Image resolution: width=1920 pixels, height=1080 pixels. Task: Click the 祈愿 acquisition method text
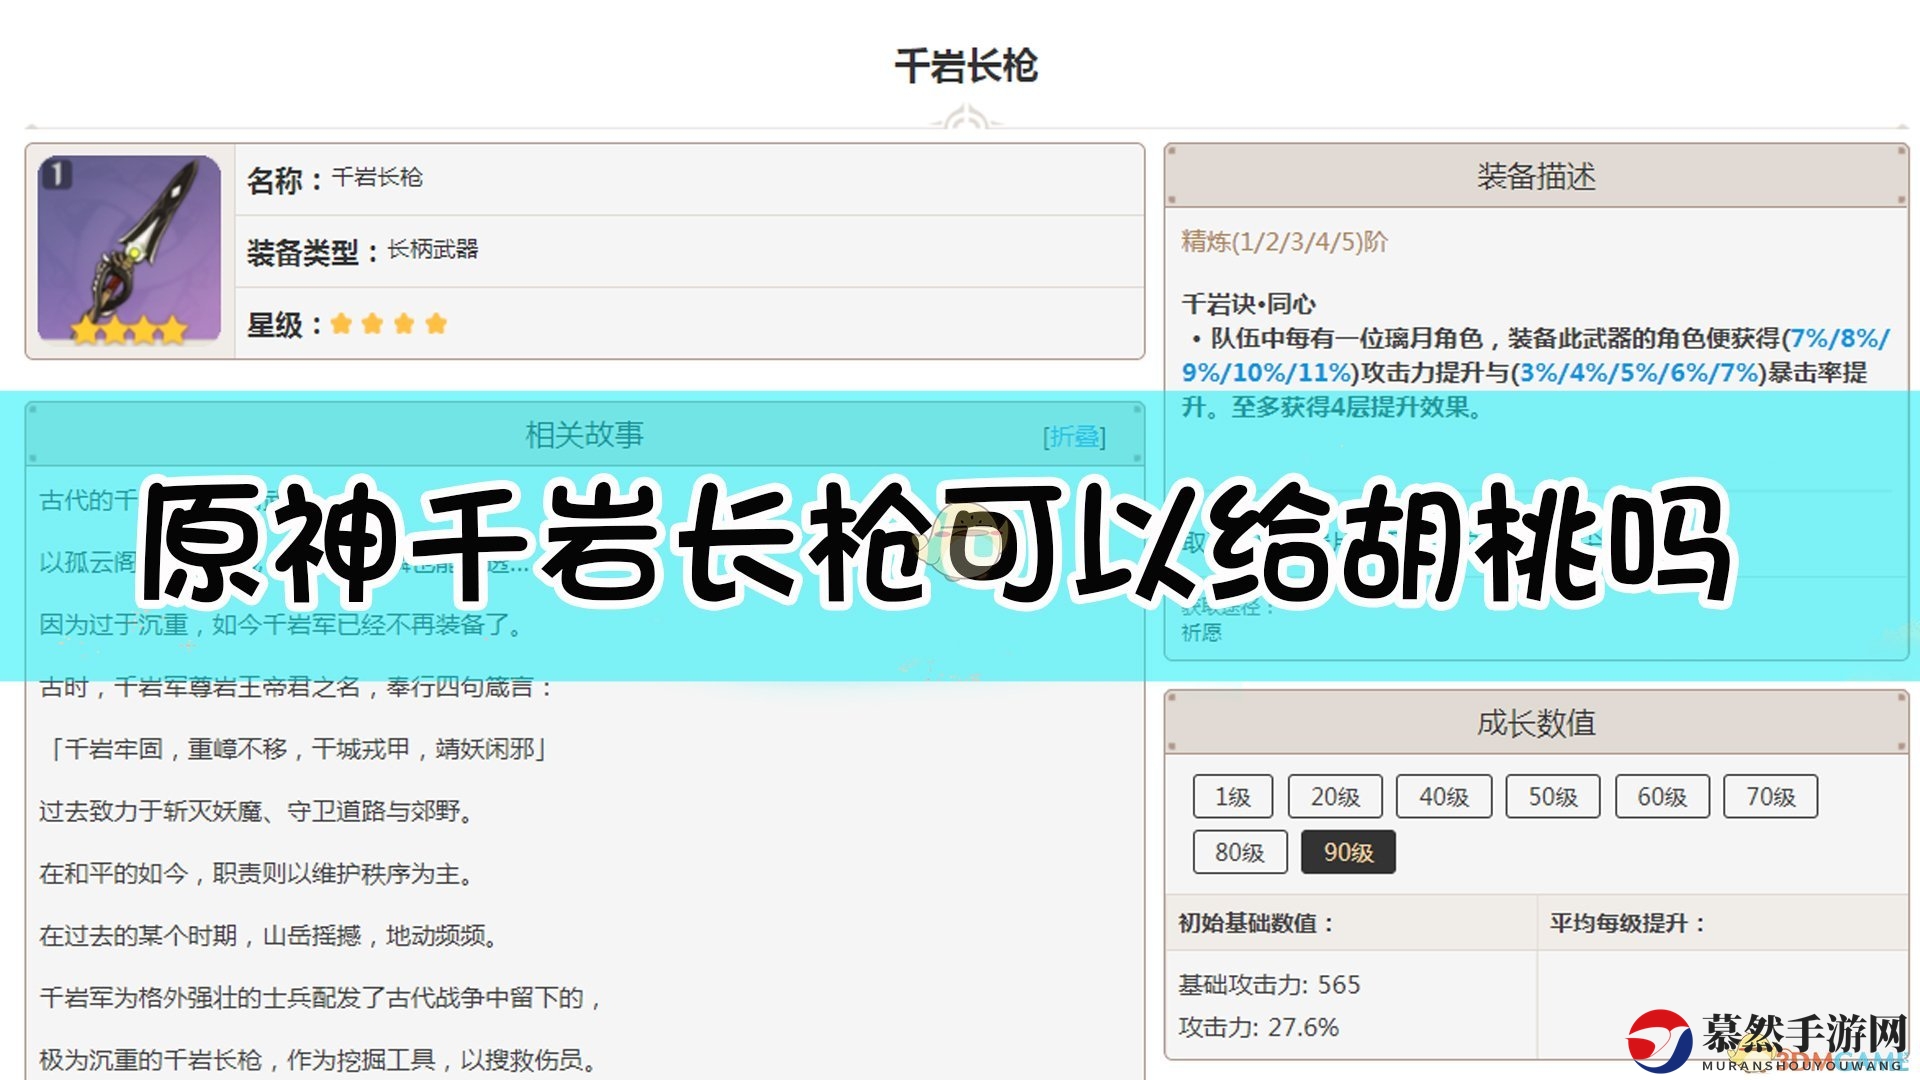[x=1201, y=633]
